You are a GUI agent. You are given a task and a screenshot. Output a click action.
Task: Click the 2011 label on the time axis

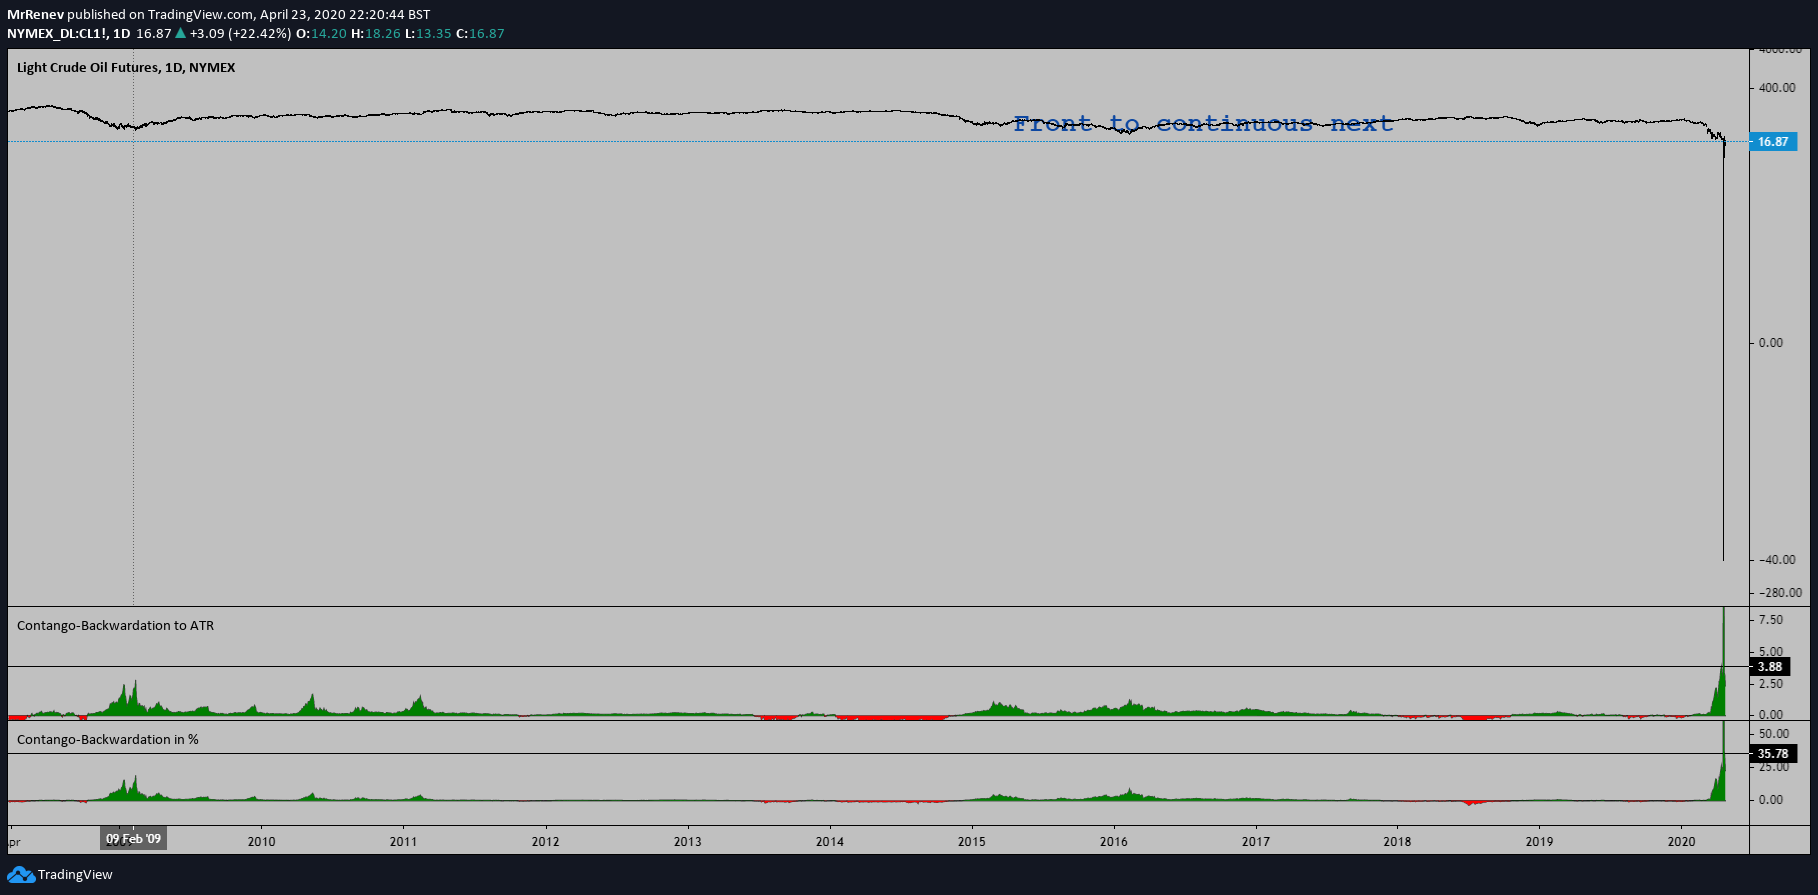tap(404, 842)
